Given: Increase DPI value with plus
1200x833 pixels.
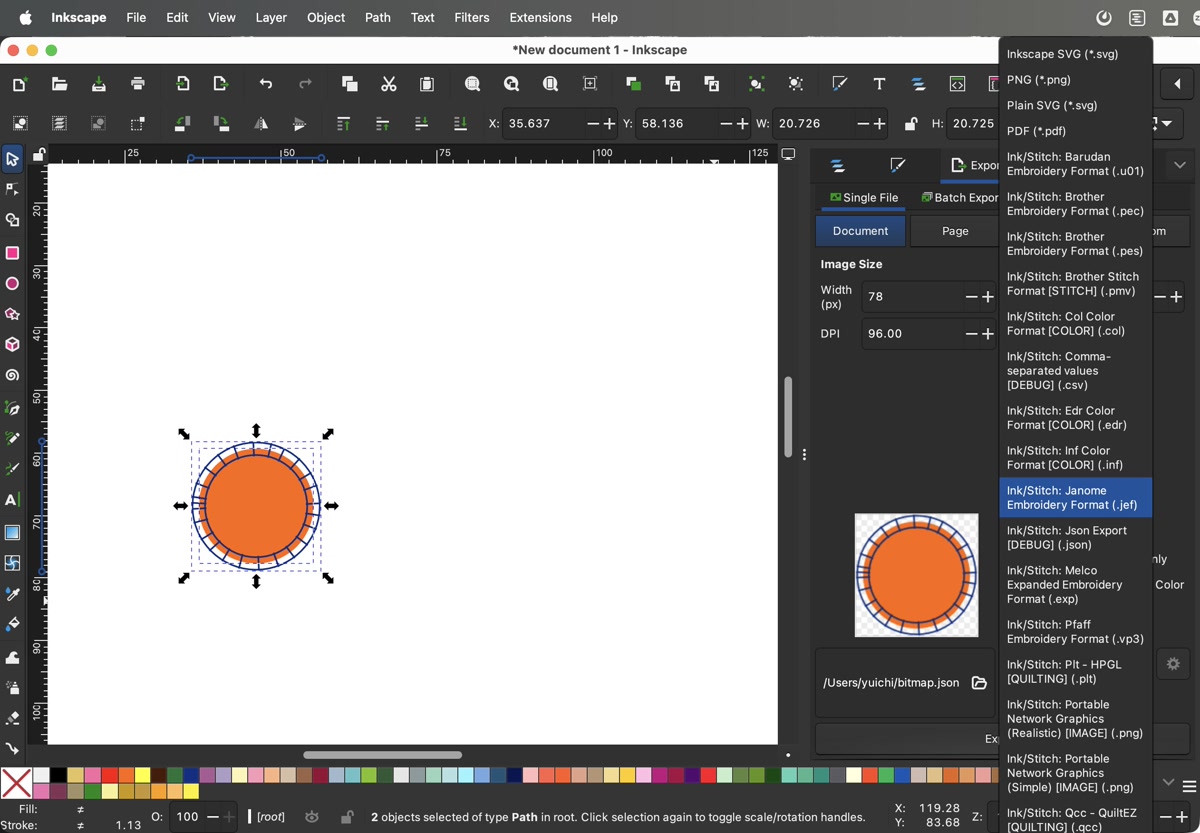Looking at the screenshot, I should (x=988, y=333).
